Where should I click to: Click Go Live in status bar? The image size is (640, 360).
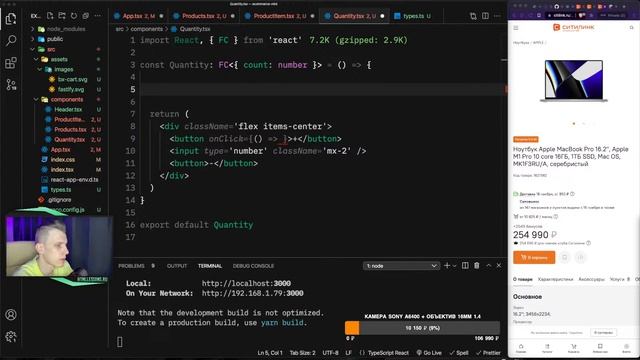click(429, 353)
